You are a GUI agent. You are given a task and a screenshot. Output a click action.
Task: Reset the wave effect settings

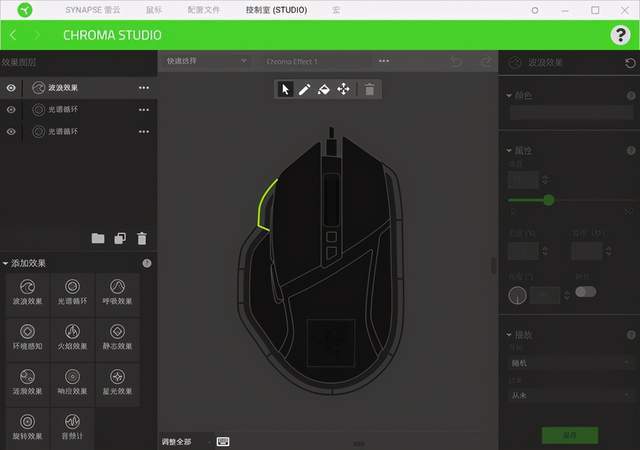[x=630, y=63]
